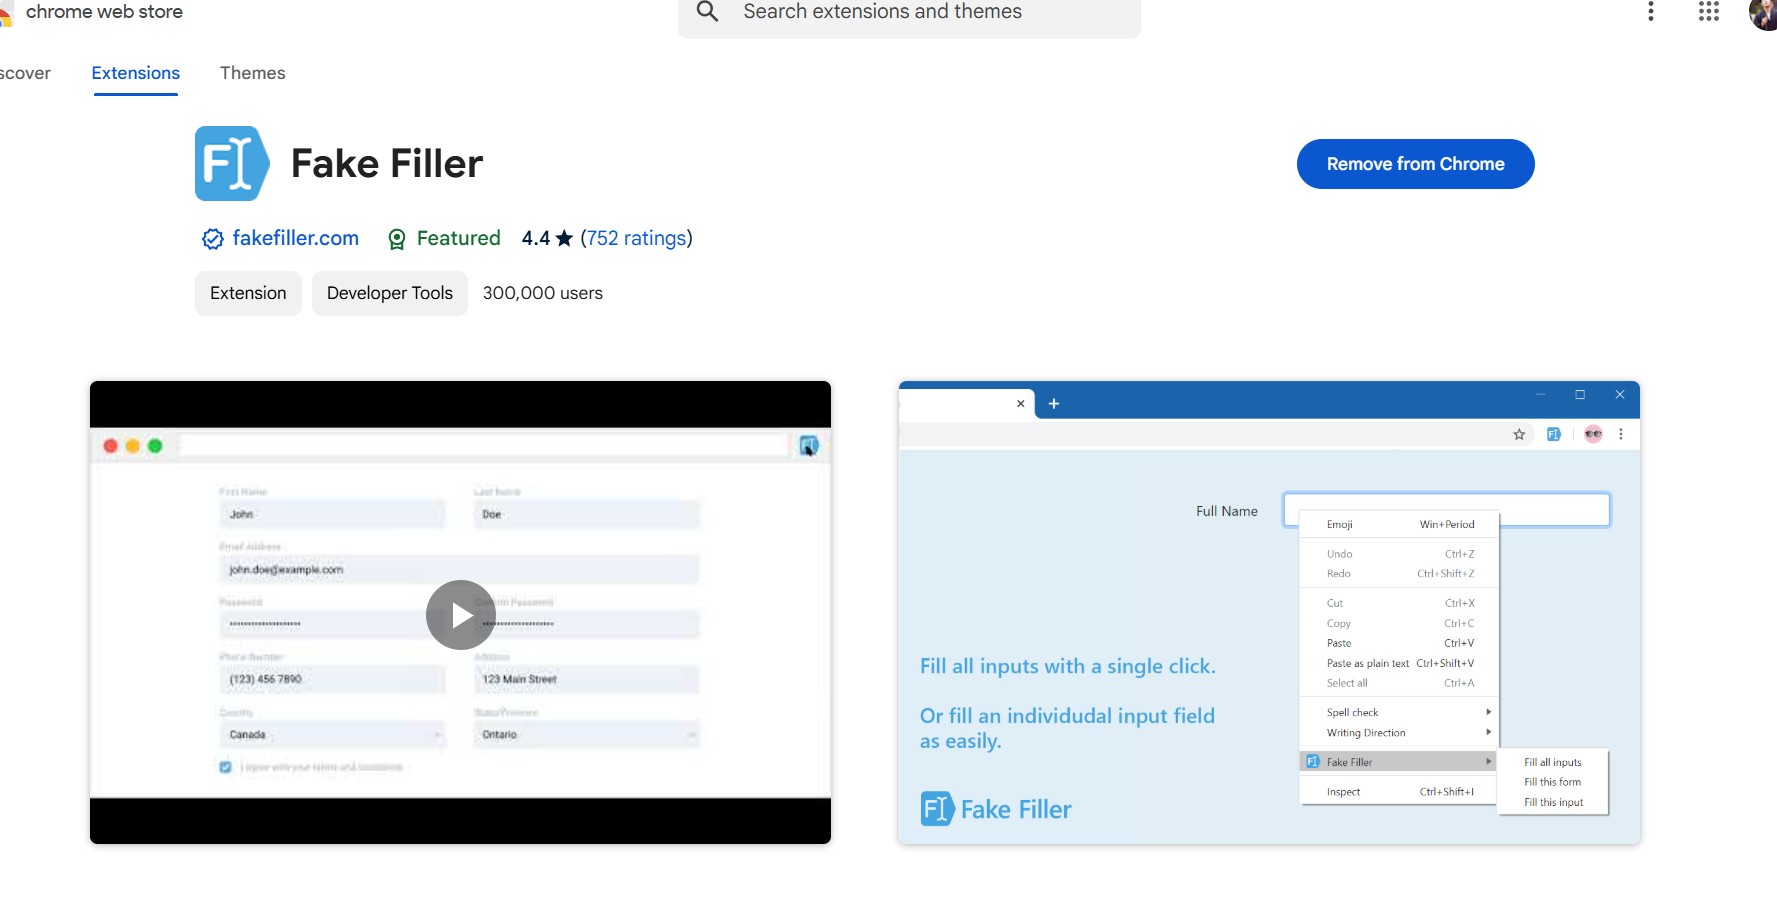Click the Featured award badge icon
Screen dimensions: 1777x897
(397, 239)
